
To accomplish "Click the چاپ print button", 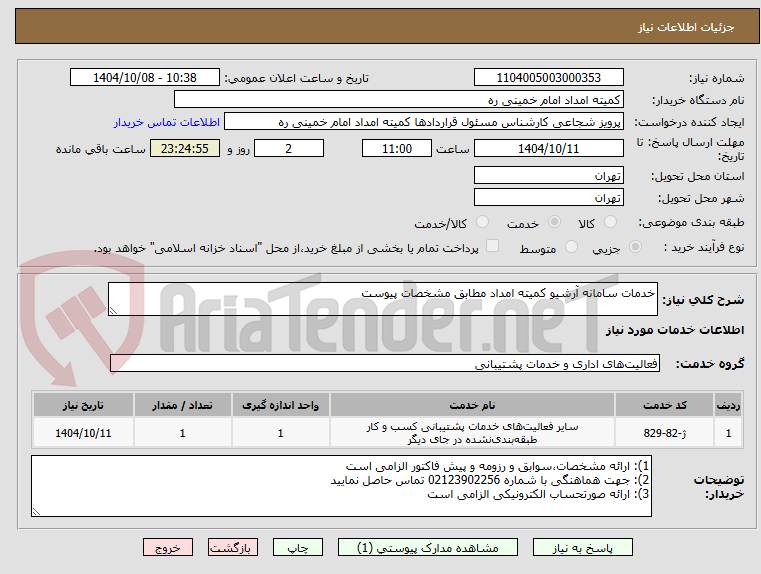I will click(298, 547).
